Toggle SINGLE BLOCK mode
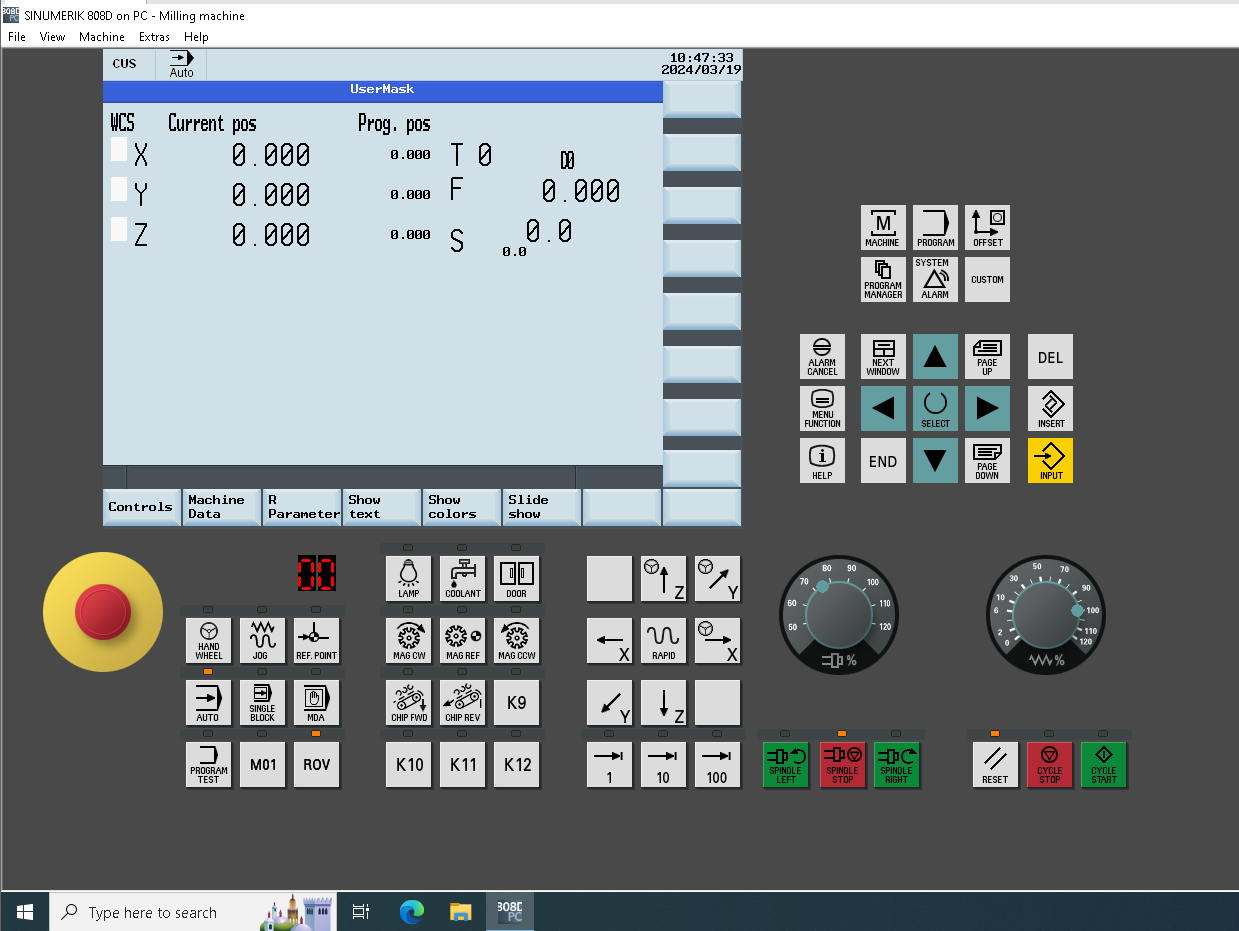 [x=262, y=703]
